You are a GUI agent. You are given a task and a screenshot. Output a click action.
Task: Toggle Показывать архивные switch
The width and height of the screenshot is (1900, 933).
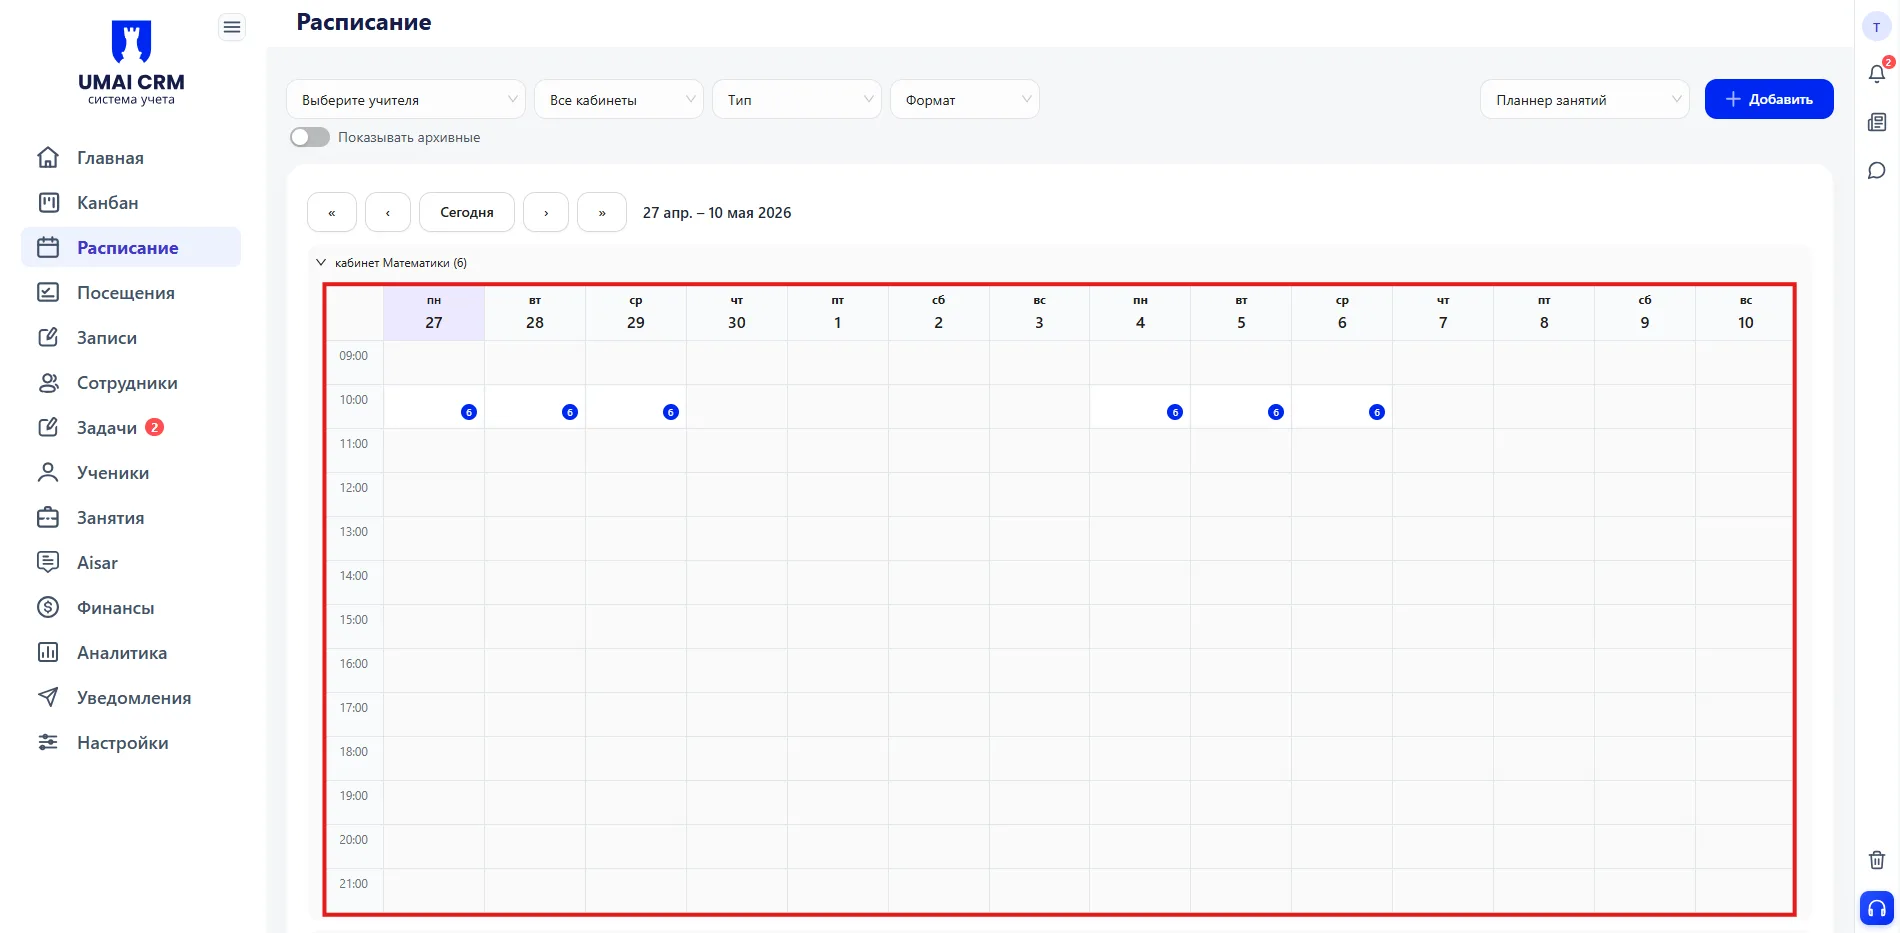[x=310, y=137]
